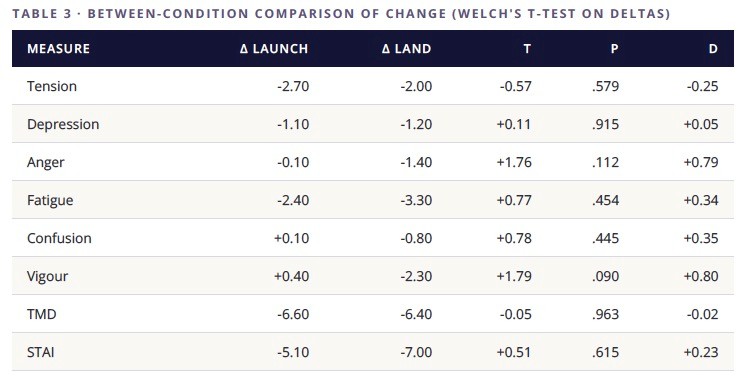Click Tension t-value -0.57
This screenshot has height=390, width=751.
[x=516, y=86]
